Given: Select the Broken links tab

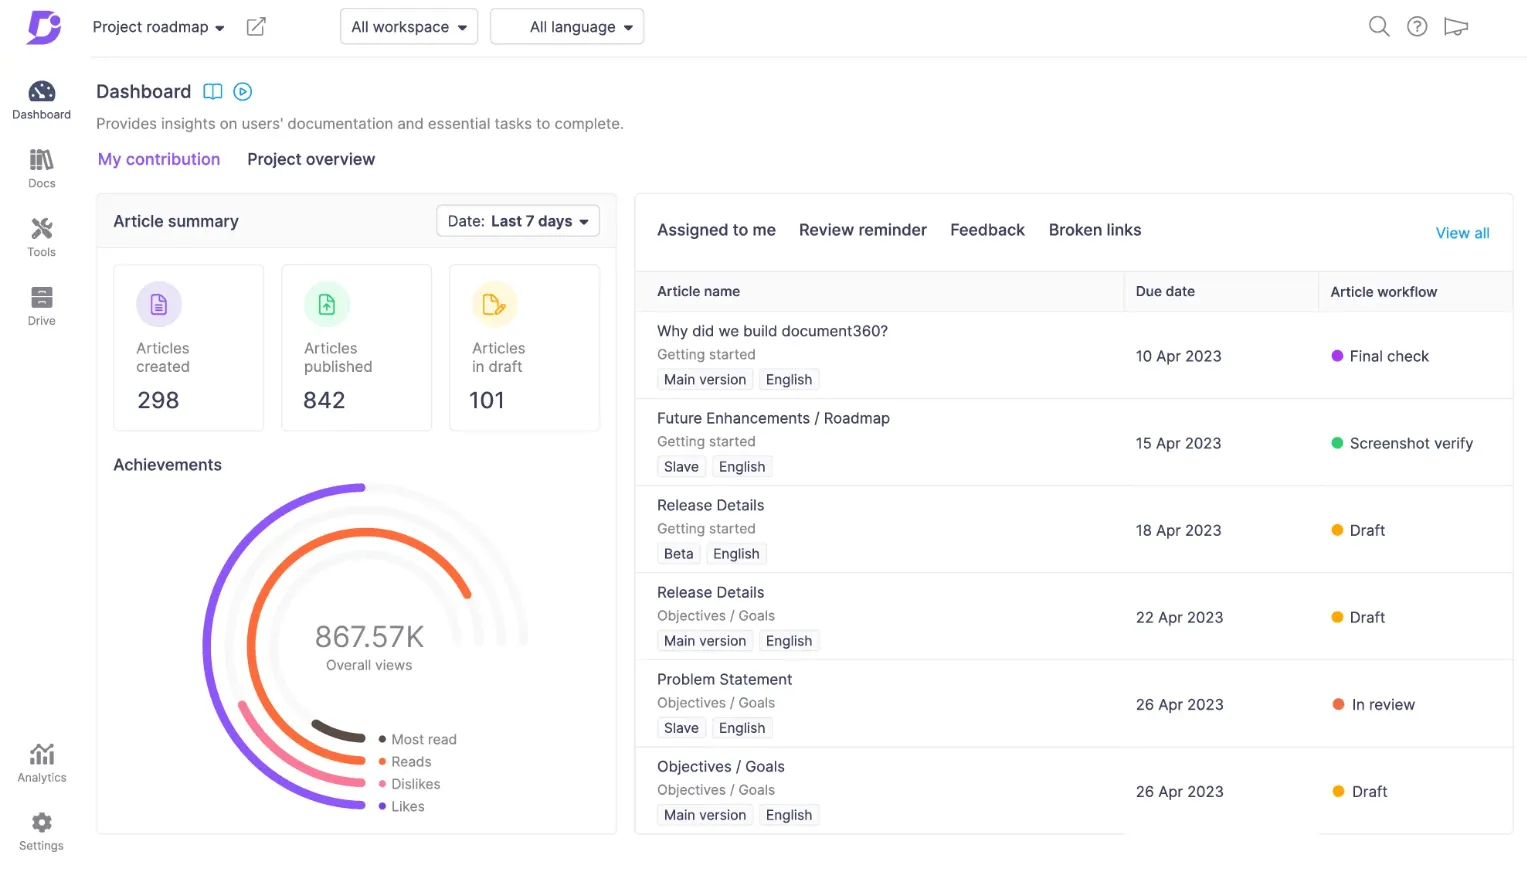Looking at the screenshot, I should [x=1095, y=230].
